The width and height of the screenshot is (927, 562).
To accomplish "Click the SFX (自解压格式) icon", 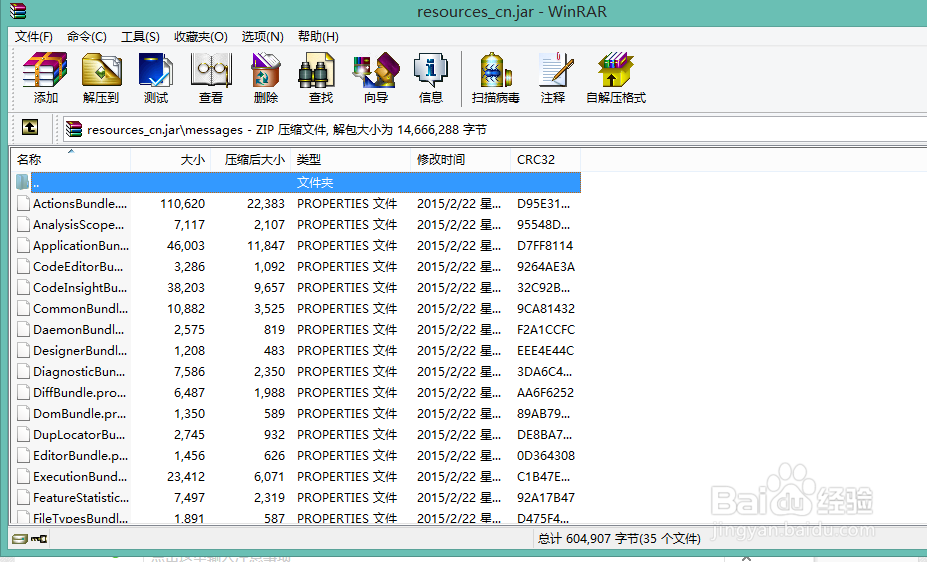I will pos(615,77).
